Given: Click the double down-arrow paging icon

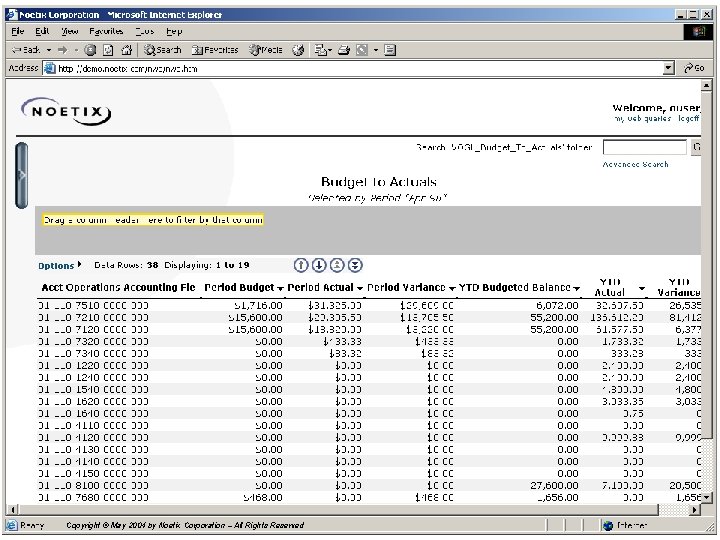Looking at the screenshot, I should tap(356, 265).
